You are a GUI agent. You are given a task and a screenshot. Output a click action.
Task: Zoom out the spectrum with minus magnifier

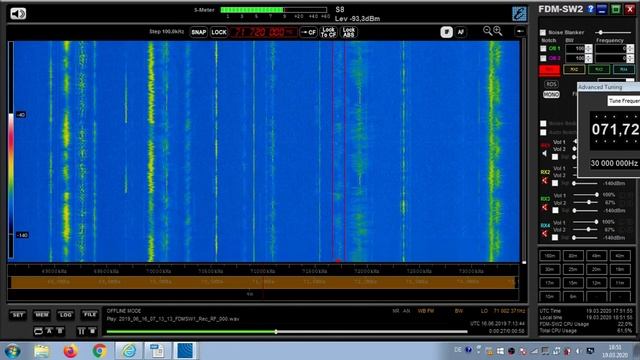click(x=487, y=31)
